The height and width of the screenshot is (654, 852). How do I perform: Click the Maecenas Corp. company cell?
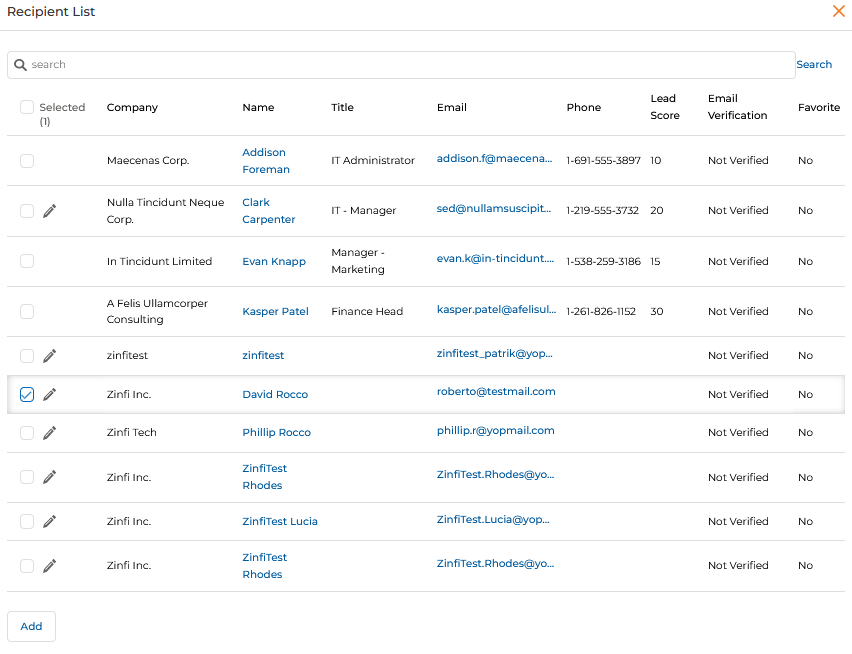148,161
